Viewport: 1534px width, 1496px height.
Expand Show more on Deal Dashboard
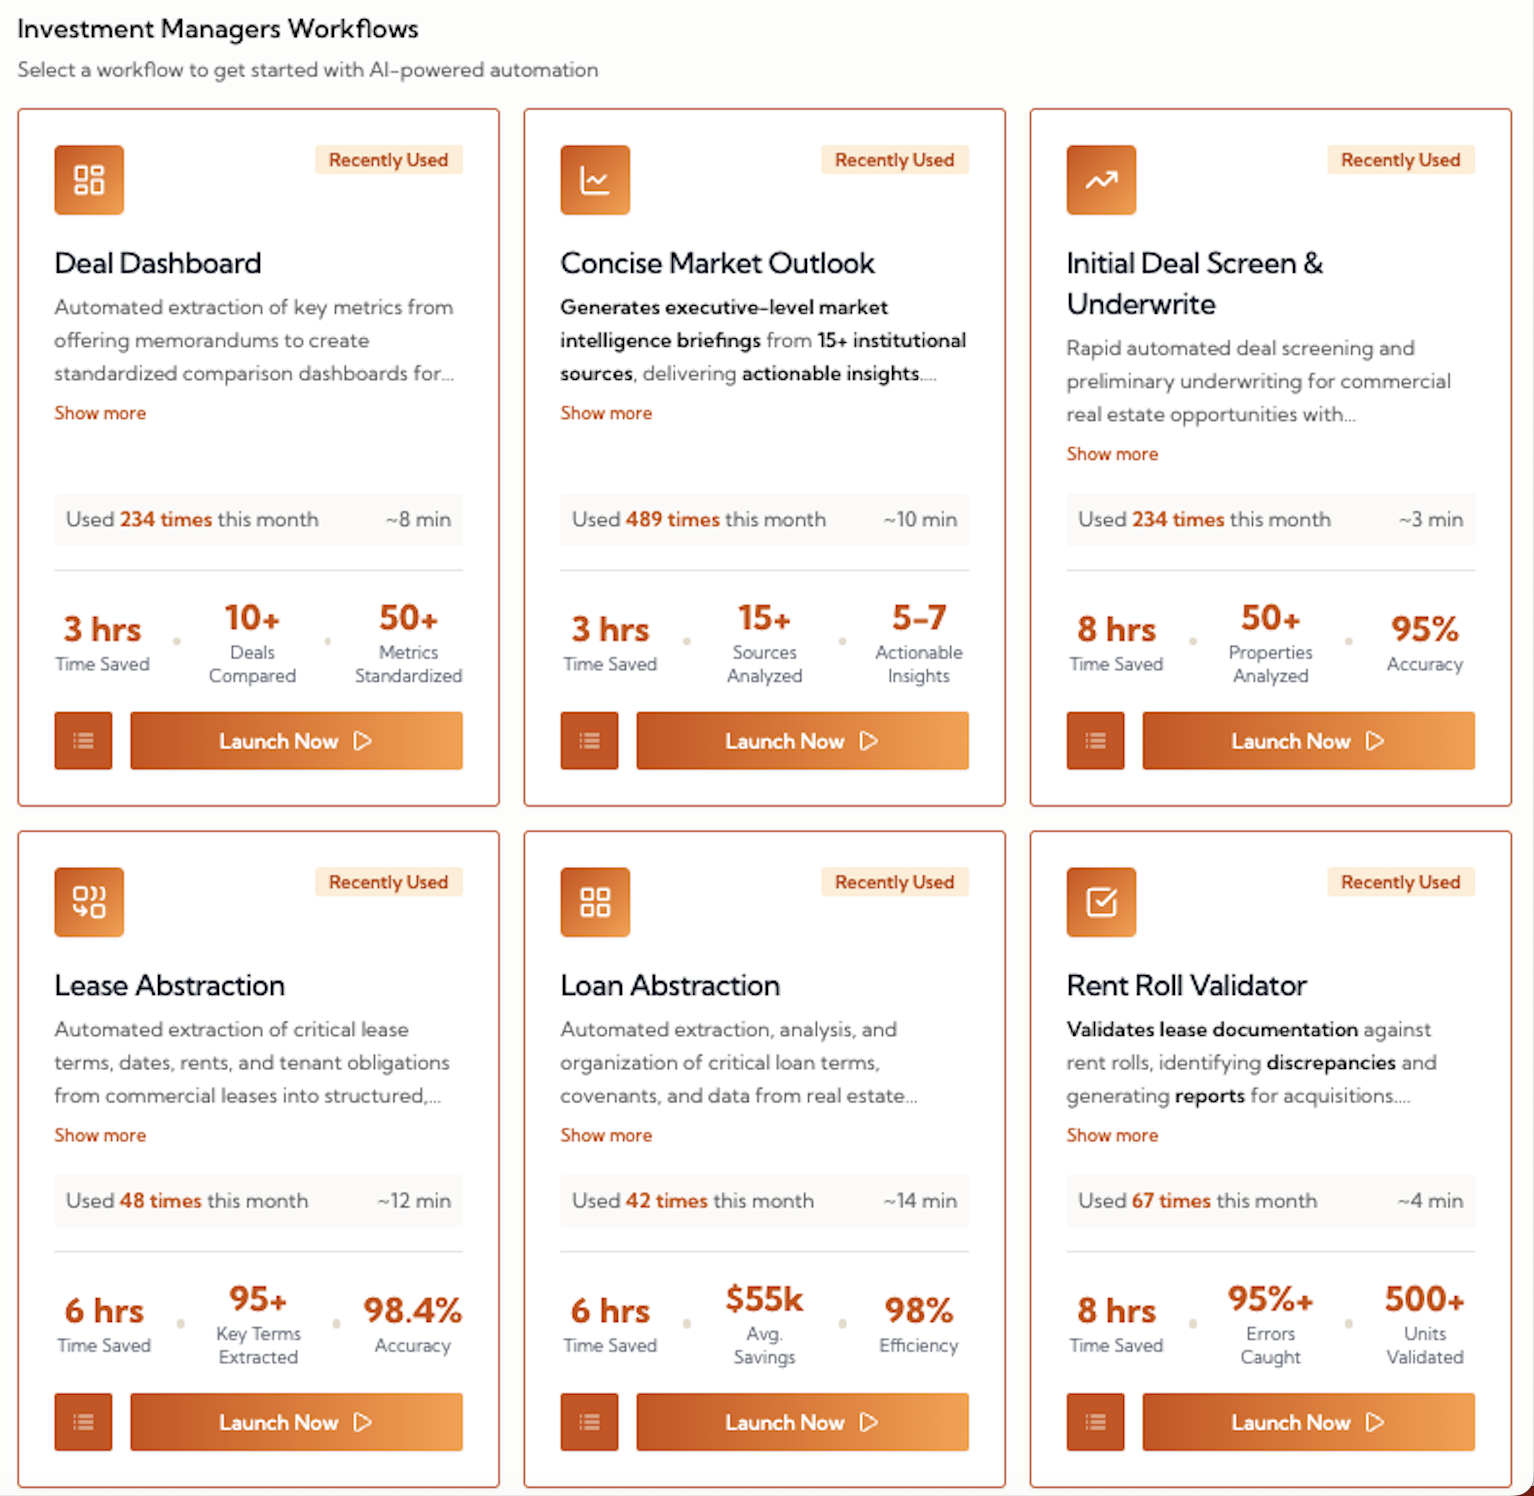point(100,412)
